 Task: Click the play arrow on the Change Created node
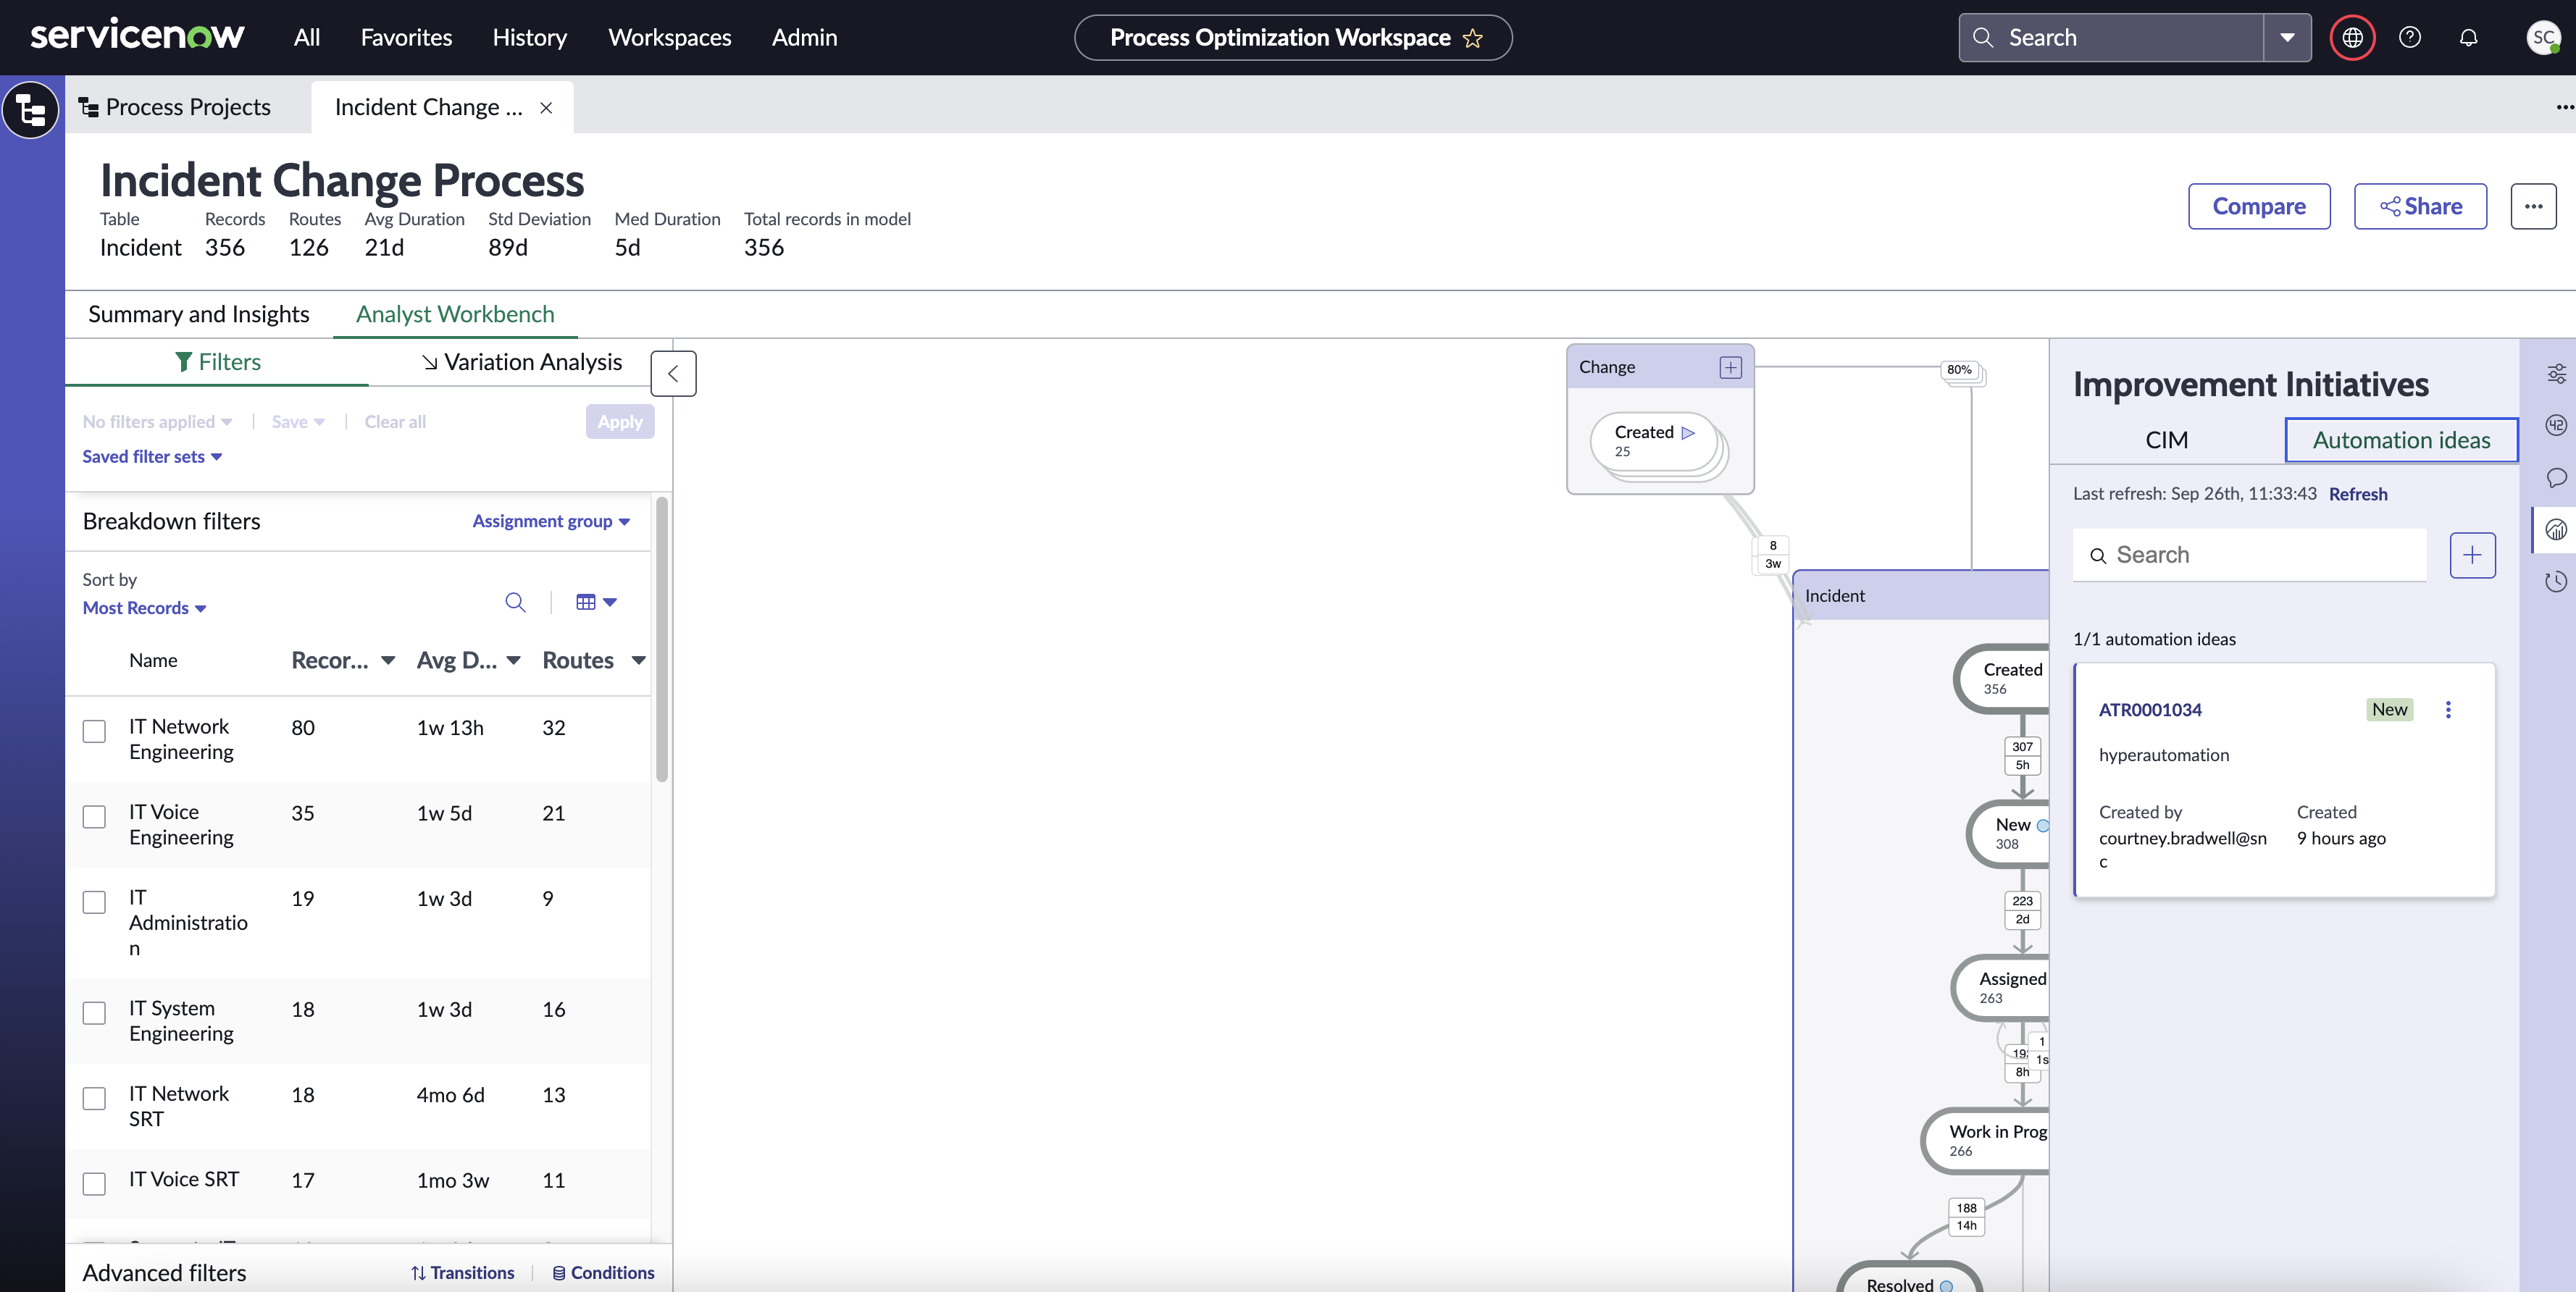(x=1688, y=433)
